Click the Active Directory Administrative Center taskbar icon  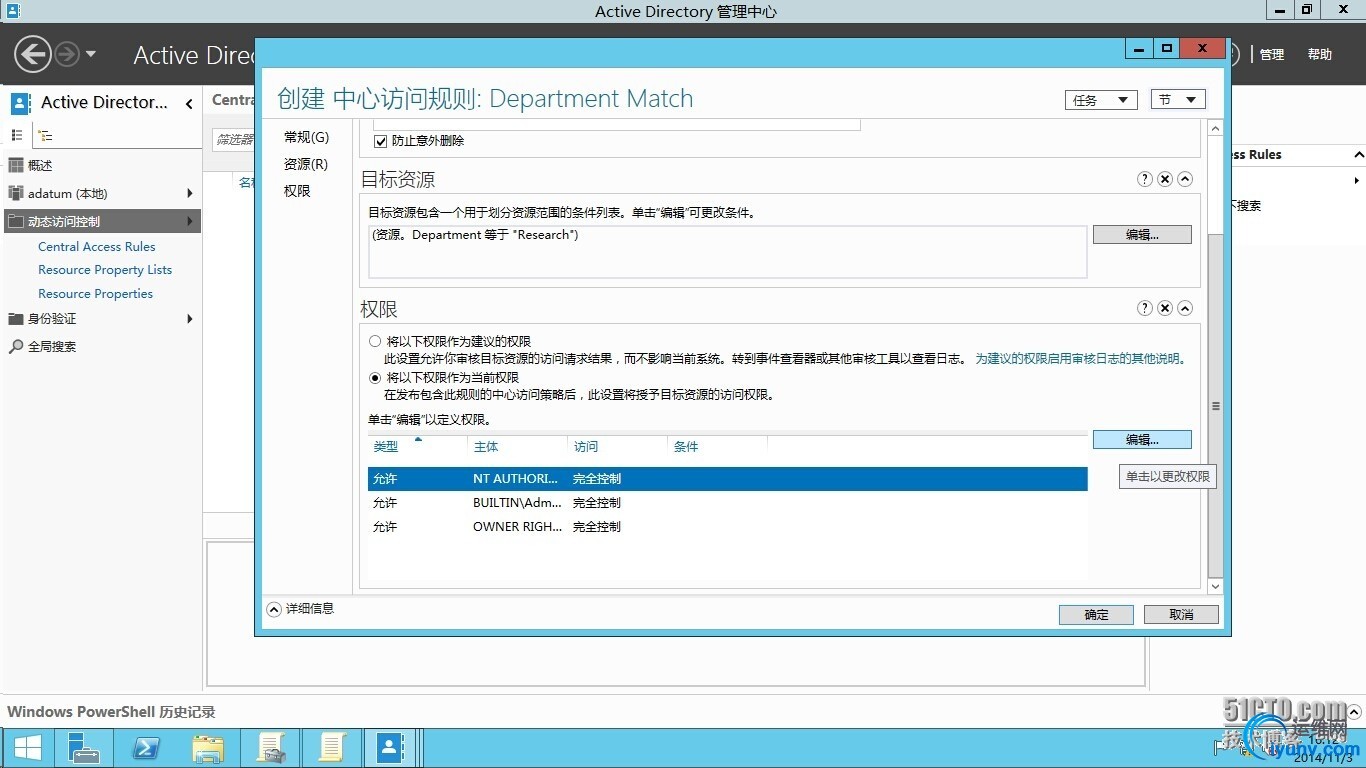[392, 748]
